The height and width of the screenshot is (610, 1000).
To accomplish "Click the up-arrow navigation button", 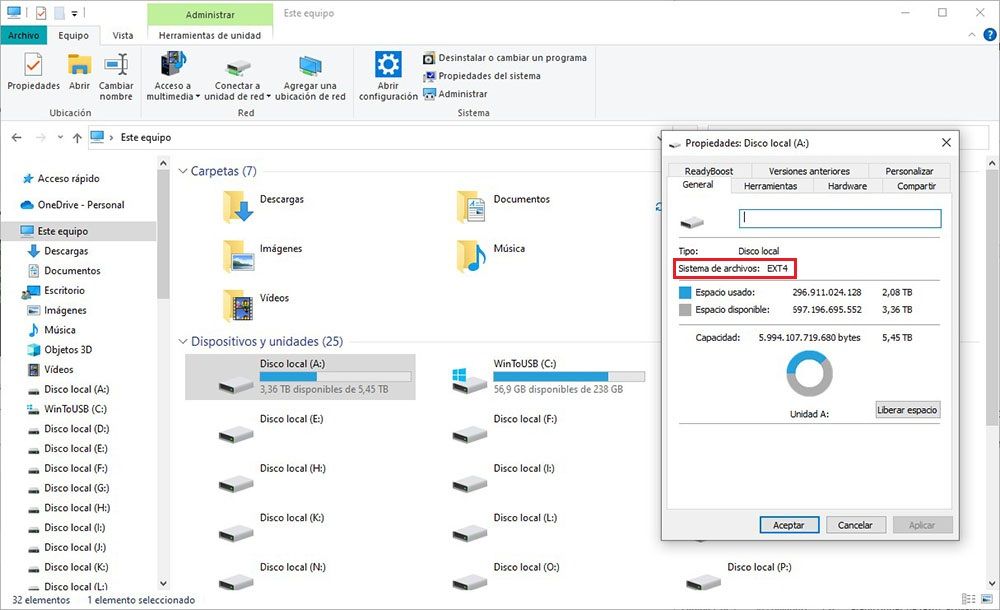I will (77, 138).
